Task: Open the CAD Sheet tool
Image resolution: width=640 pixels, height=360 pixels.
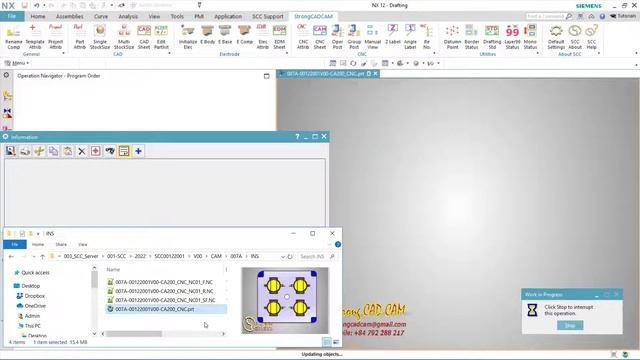Action: (144, 37)
